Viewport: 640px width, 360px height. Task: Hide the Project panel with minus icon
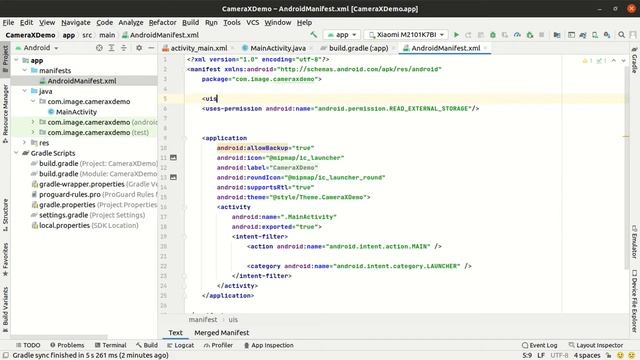pos(151,48)
